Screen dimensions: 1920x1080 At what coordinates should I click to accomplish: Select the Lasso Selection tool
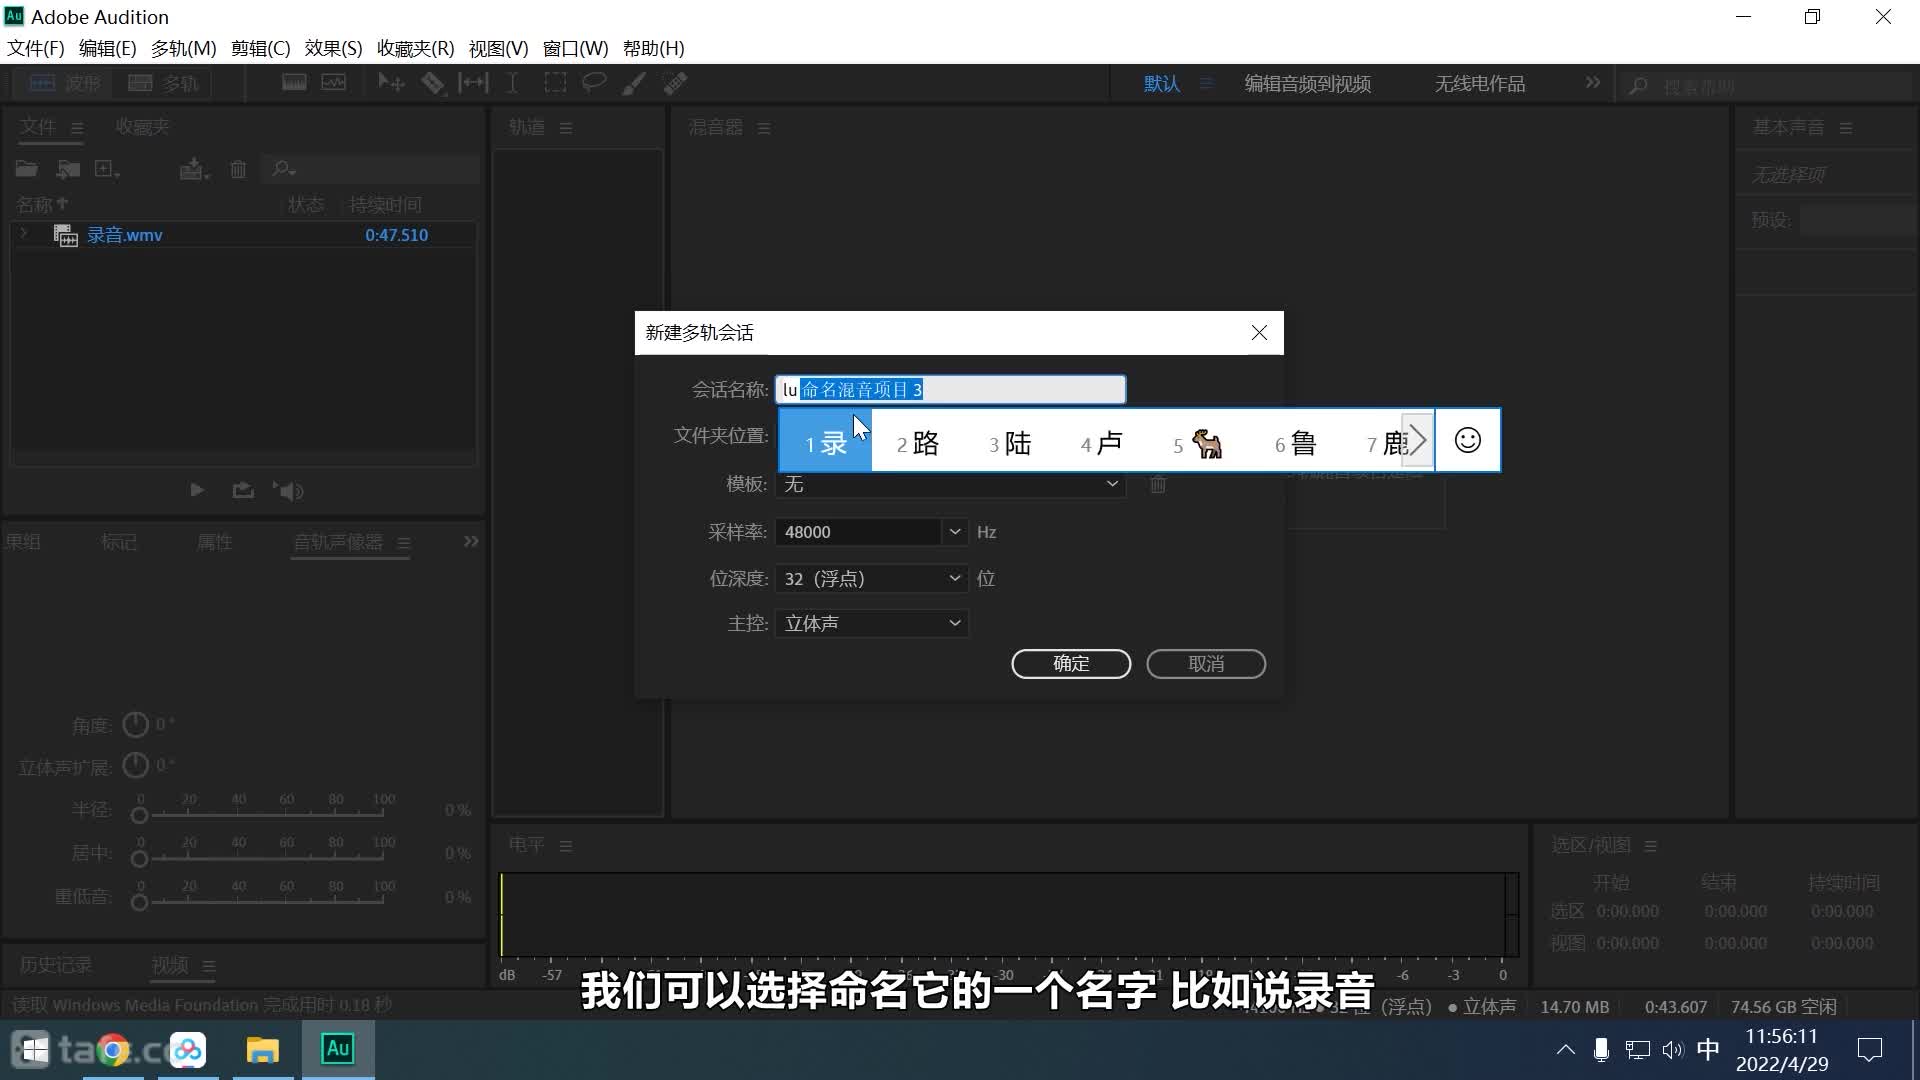[x=594, y=83]
